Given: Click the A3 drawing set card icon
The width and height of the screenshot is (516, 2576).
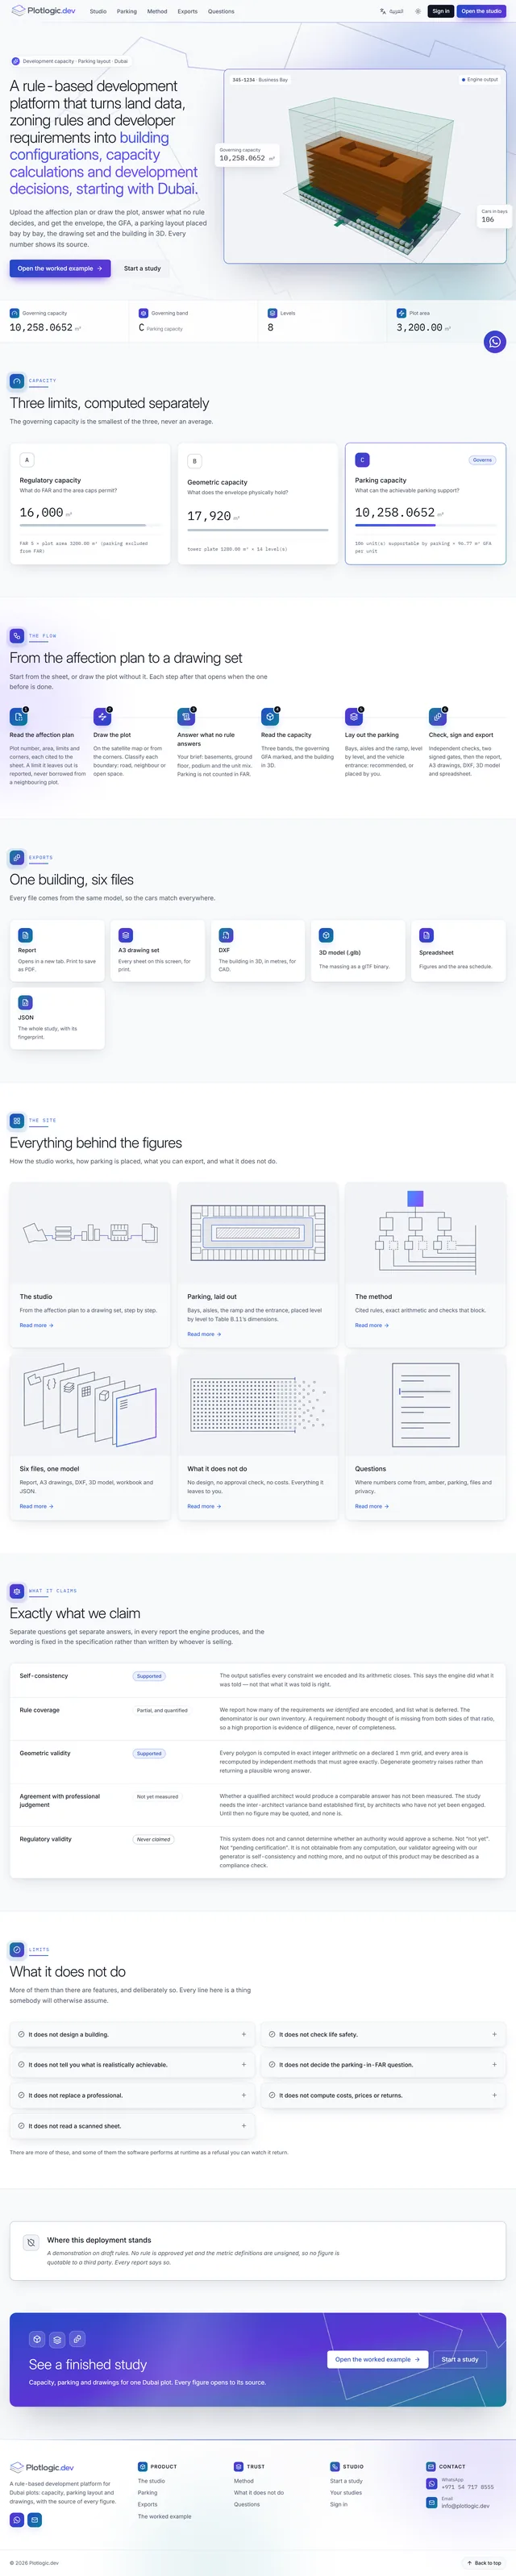Looking at the screenshot, I should click(125, 935).
